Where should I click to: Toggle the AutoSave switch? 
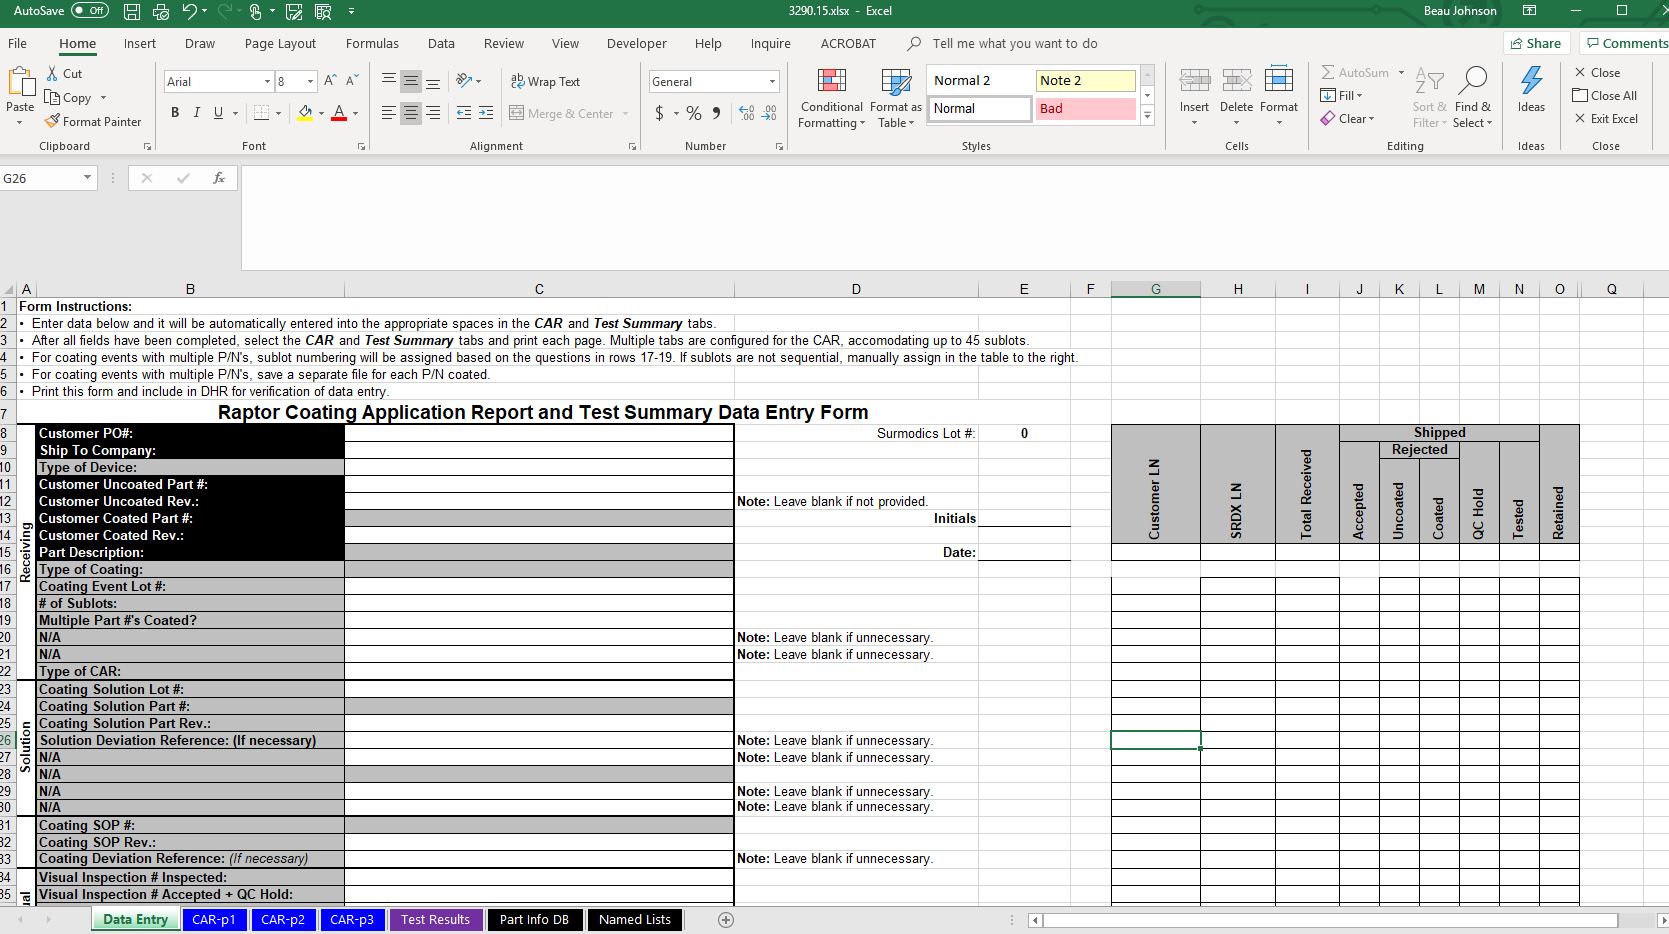(x=90, y=11)
